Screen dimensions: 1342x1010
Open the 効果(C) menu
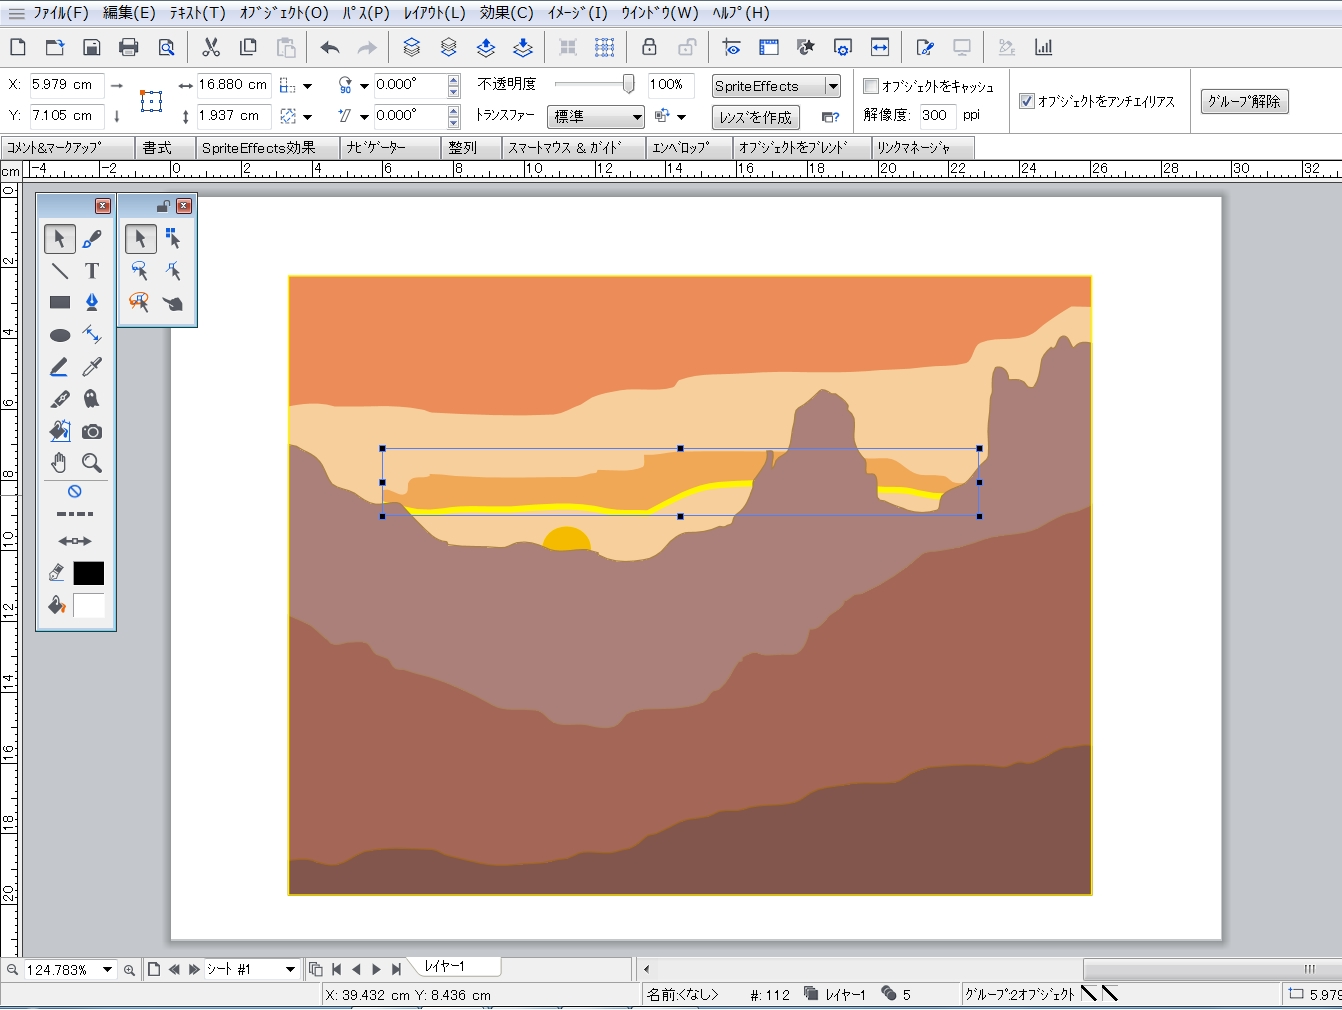pyautogui.click(x=506, y=13)
